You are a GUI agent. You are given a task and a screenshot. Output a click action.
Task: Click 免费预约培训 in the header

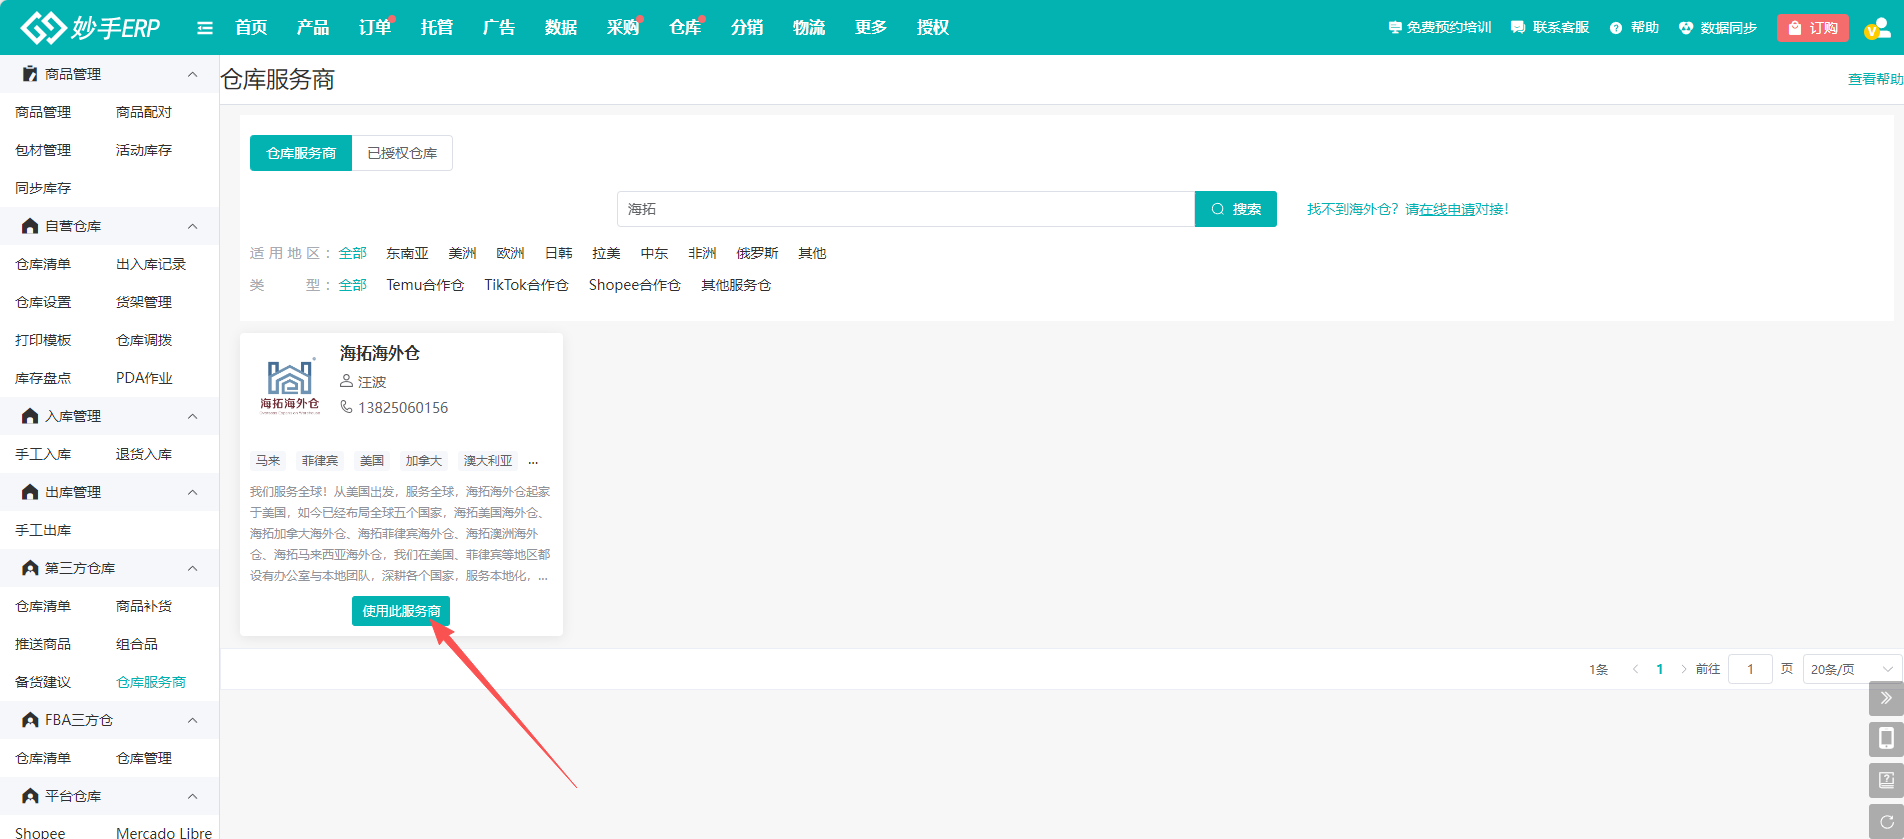(1440, 28)
